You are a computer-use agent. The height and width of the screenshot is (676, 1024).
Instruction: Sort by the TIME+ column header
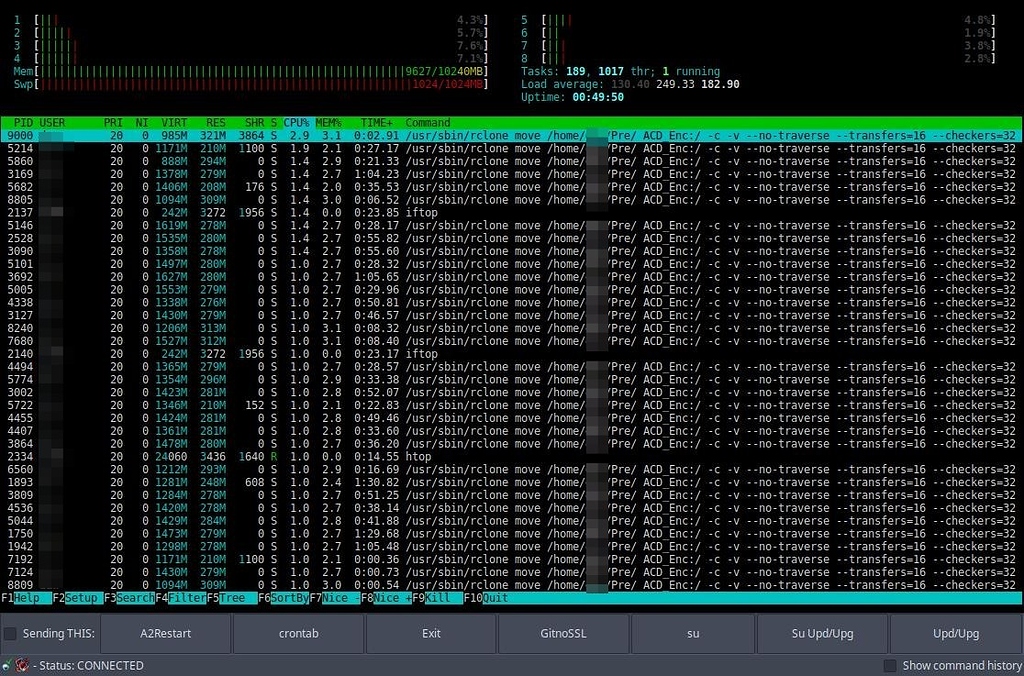point(377,123)
